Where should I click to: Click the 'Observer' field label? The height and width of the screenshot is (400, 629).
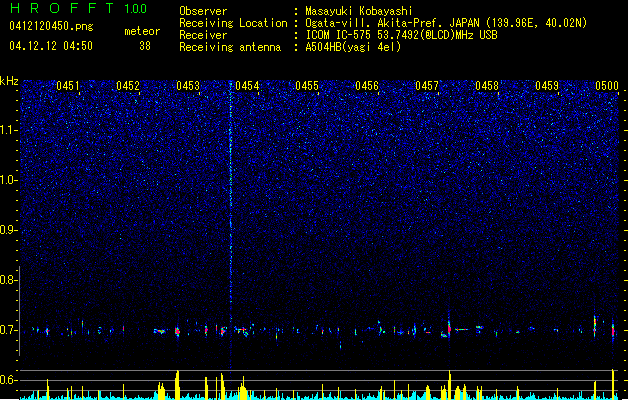(x=203, y=11)
